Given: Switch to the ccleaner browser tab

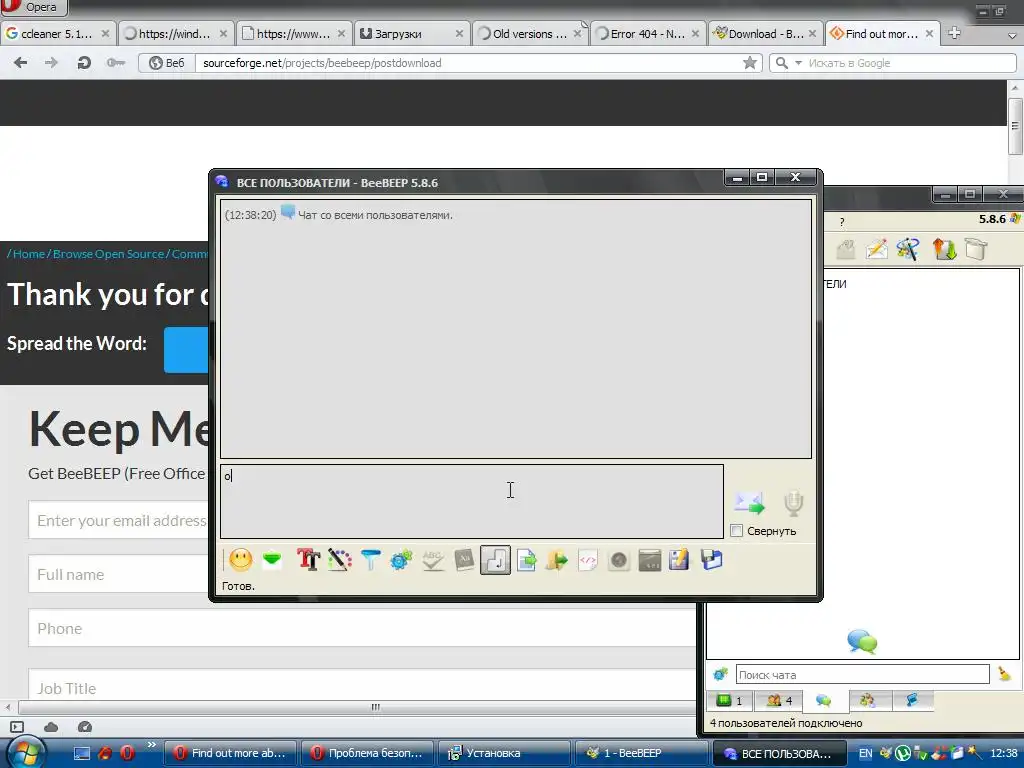Looking at the screenshot, I should tap(58, 33).
